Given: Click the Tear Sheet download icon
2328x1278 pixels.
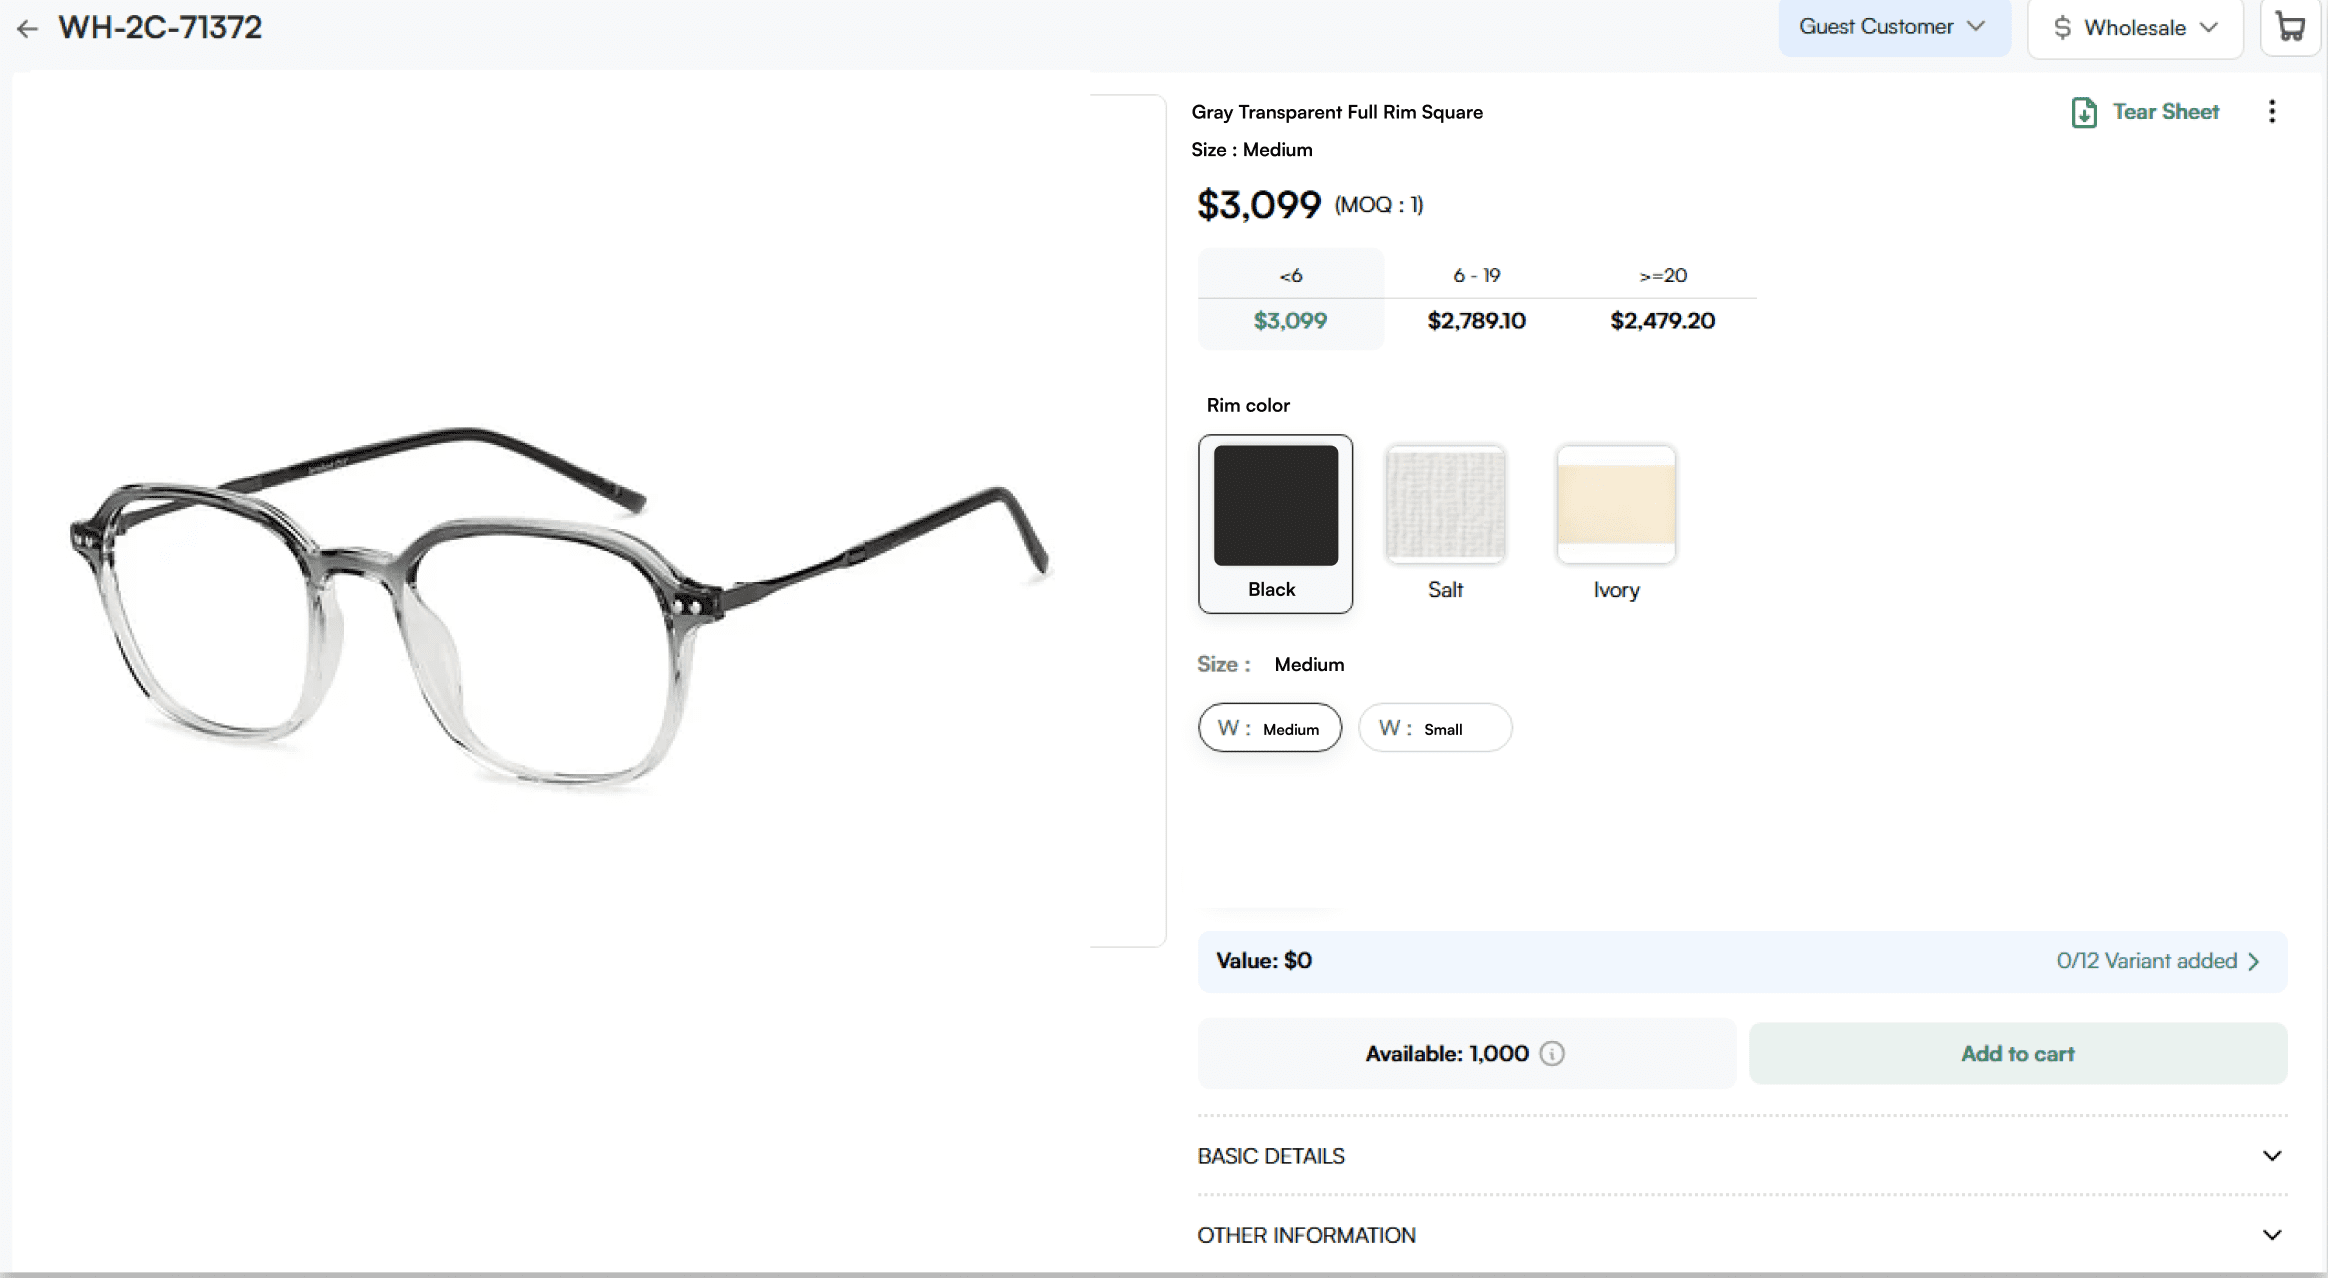Looking at the screenshot, I should (x=2084, y=112).
